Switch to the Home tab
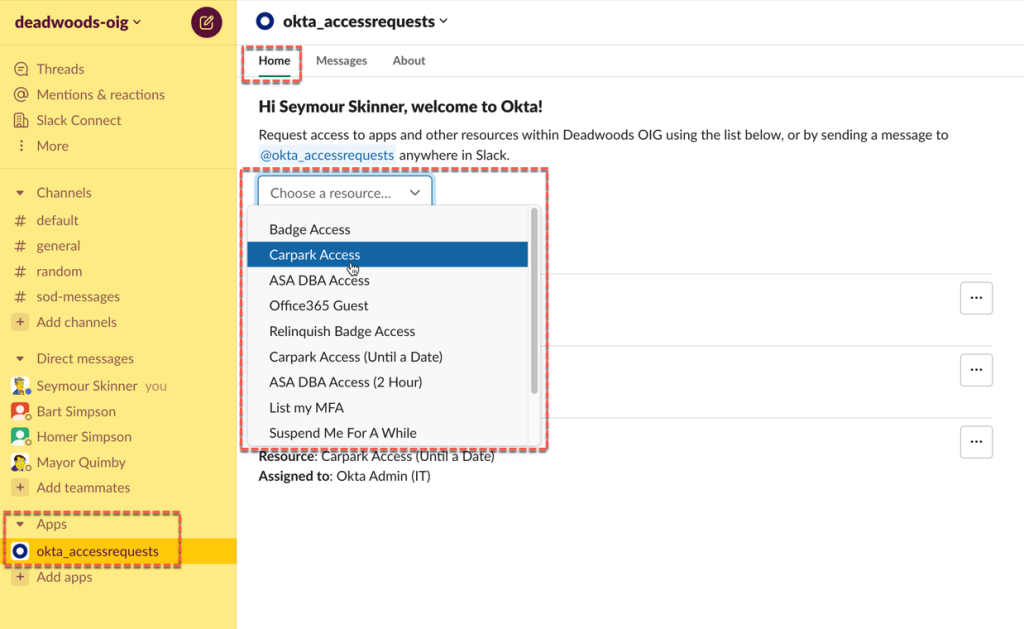The image size is (1024, 629). (x=274, y=61)
